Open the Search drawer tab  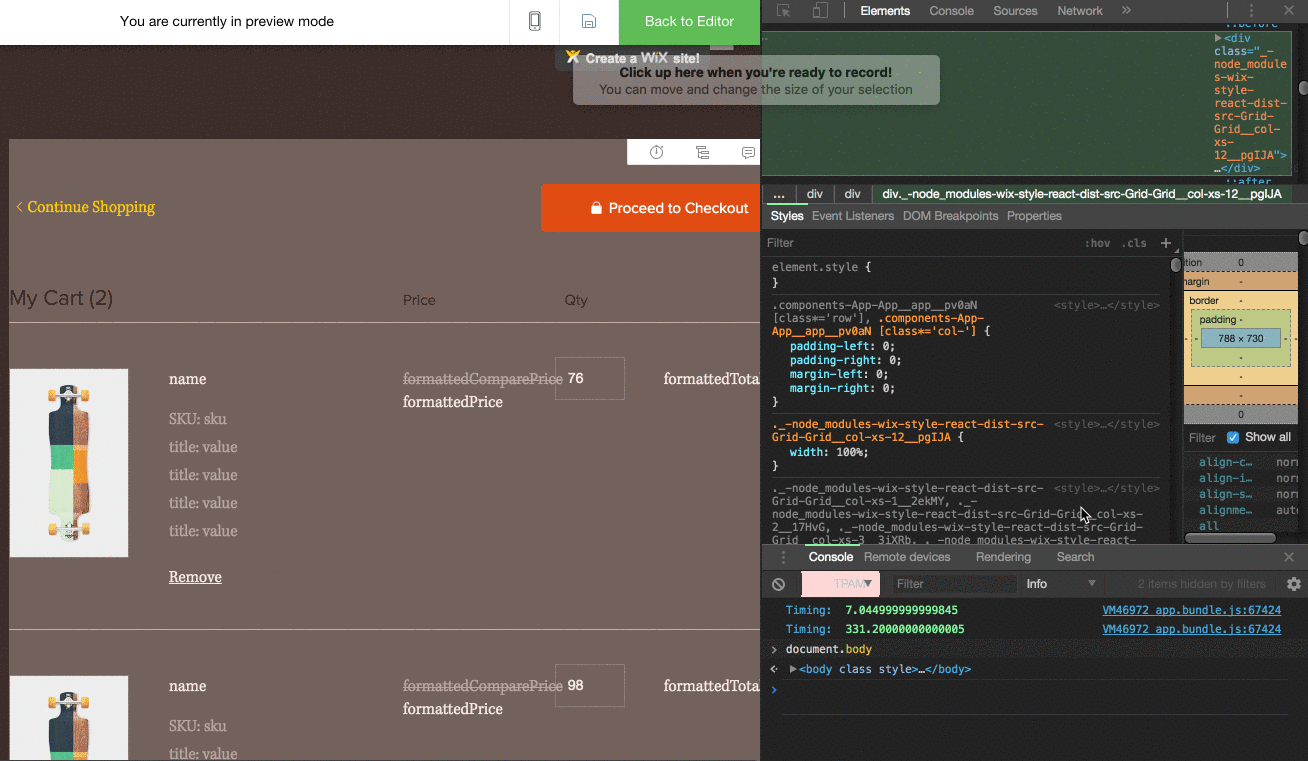[1075, 557]
